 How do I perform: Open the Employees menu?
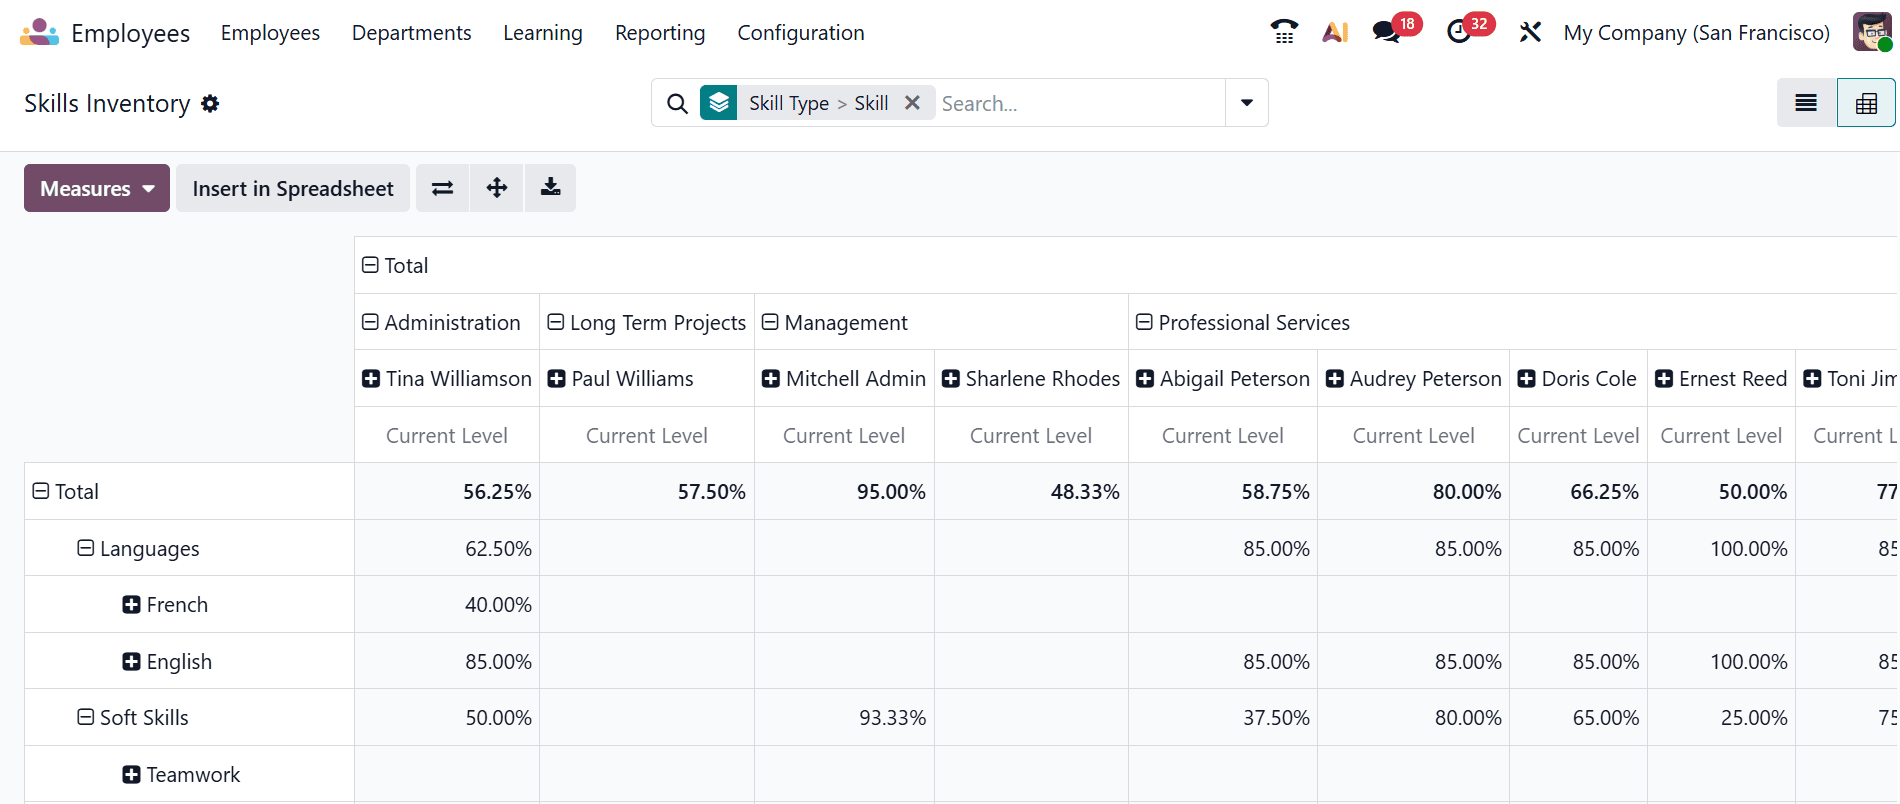click(270, 33)
